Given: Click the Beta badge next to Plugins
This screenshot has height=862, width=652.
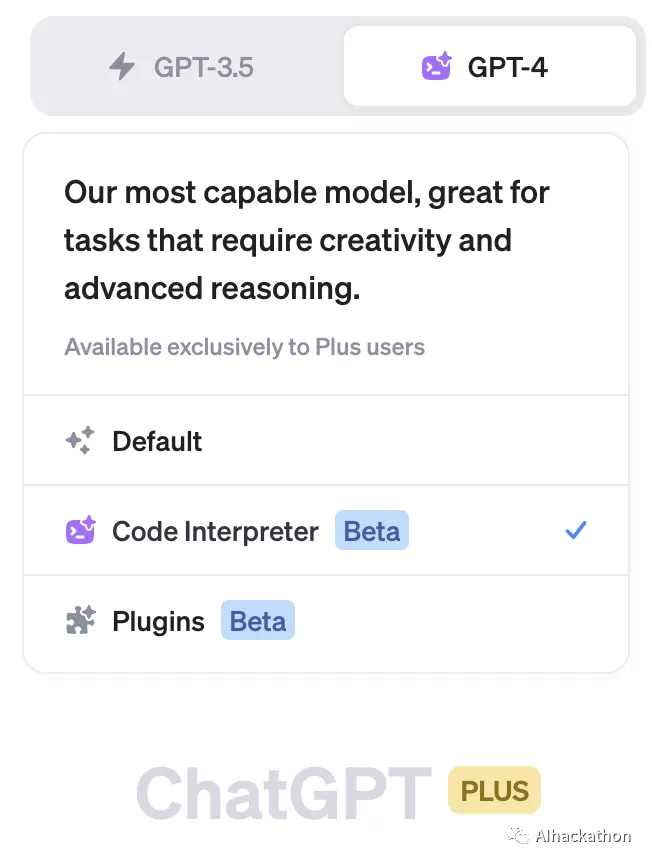Looking at the screenshot, I should pos(258,621).
